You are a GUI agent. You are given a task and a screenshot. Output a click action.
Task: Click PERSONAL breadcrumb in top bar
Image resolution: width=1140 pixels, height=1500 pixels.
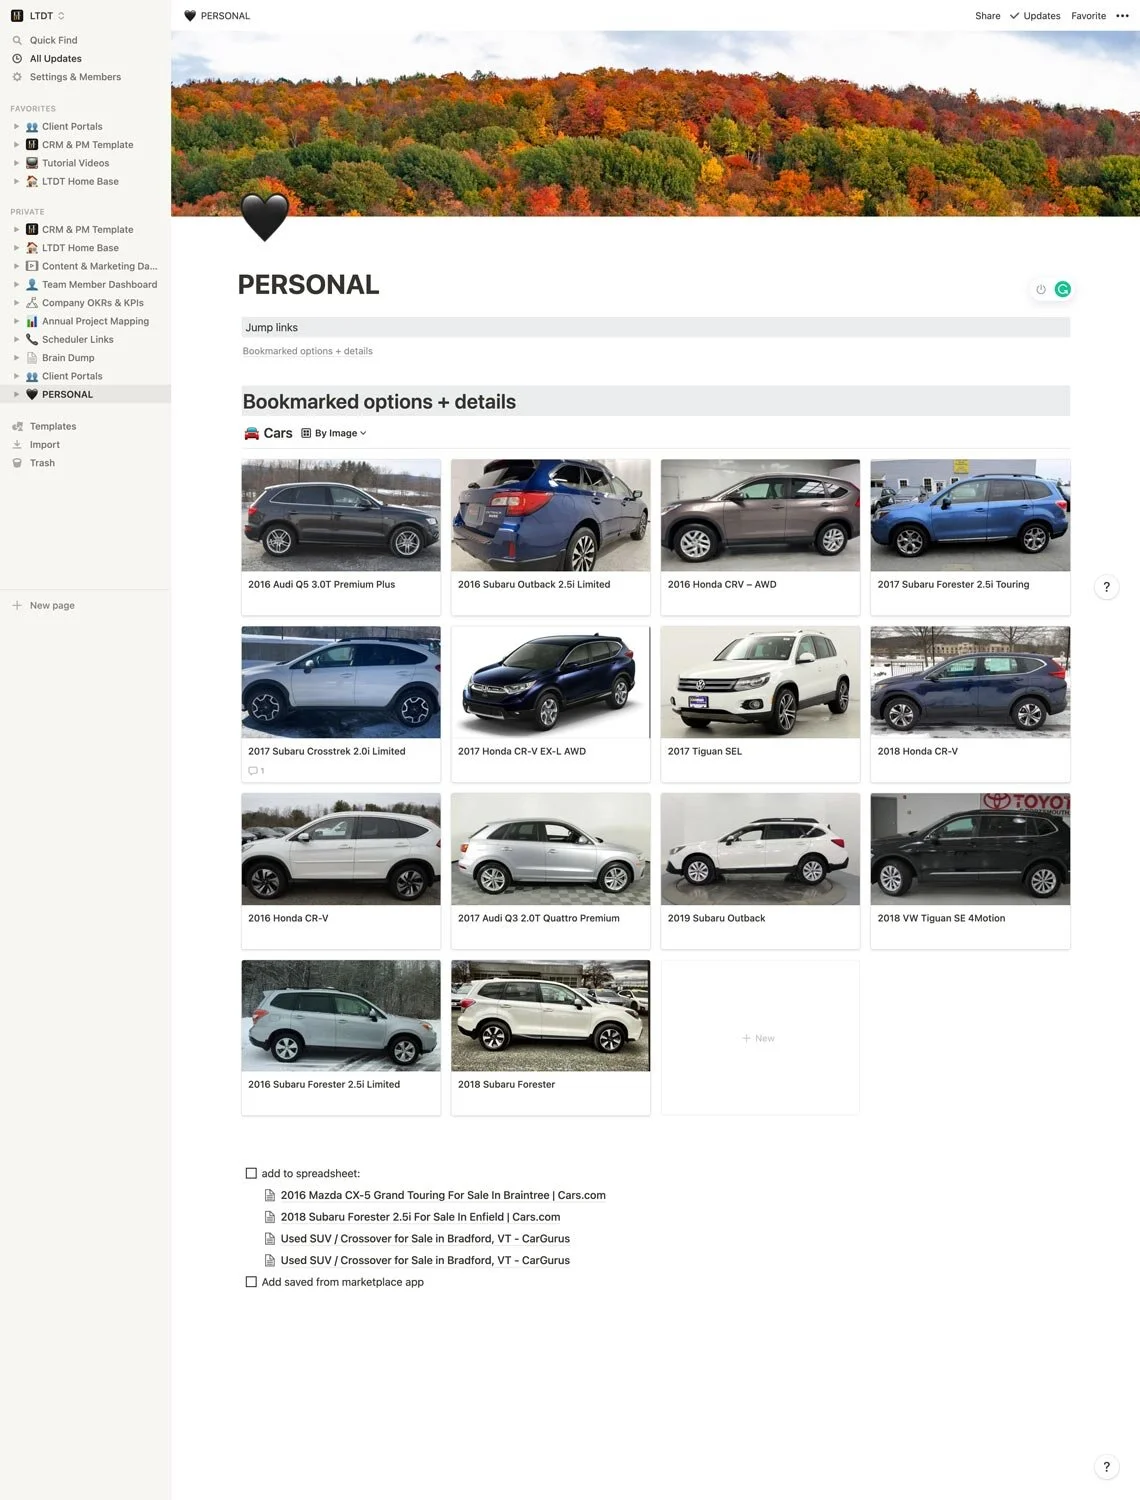click(217, 16)
